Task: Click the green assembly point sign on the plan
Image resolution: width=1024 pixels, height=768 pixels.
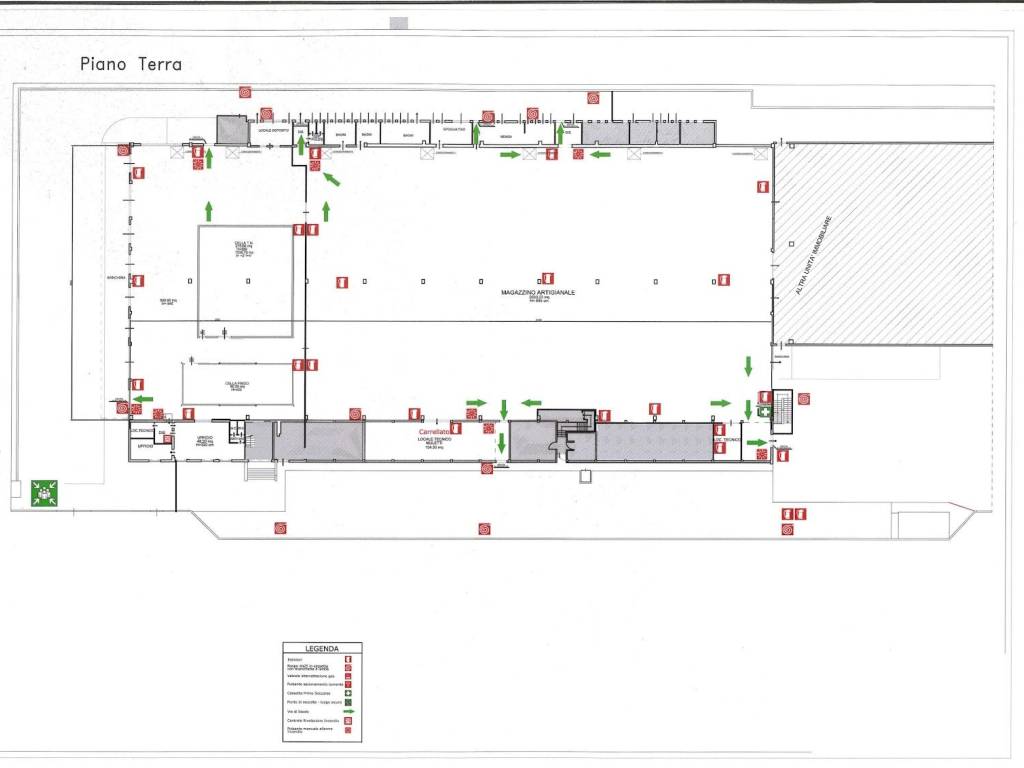Action: coord(44,493)
